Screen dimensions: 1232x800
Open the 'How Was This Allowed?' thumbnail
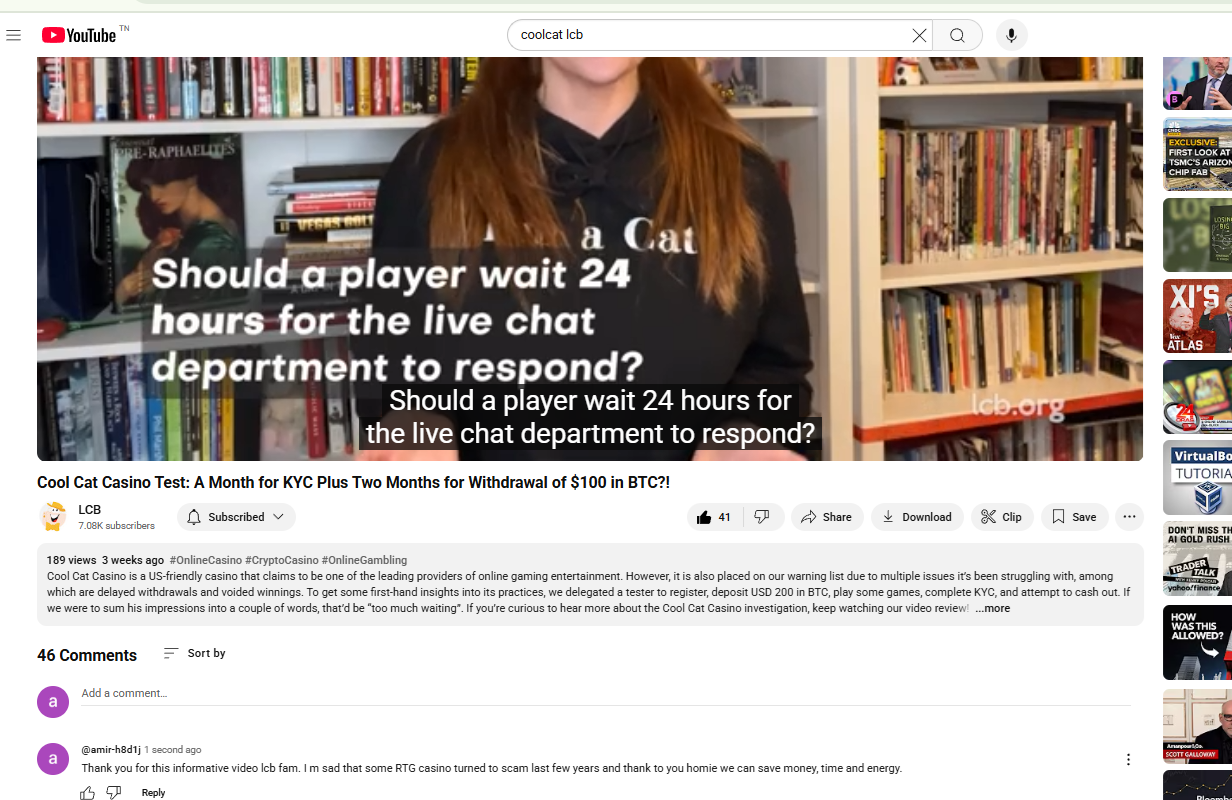click(1197, 643)
